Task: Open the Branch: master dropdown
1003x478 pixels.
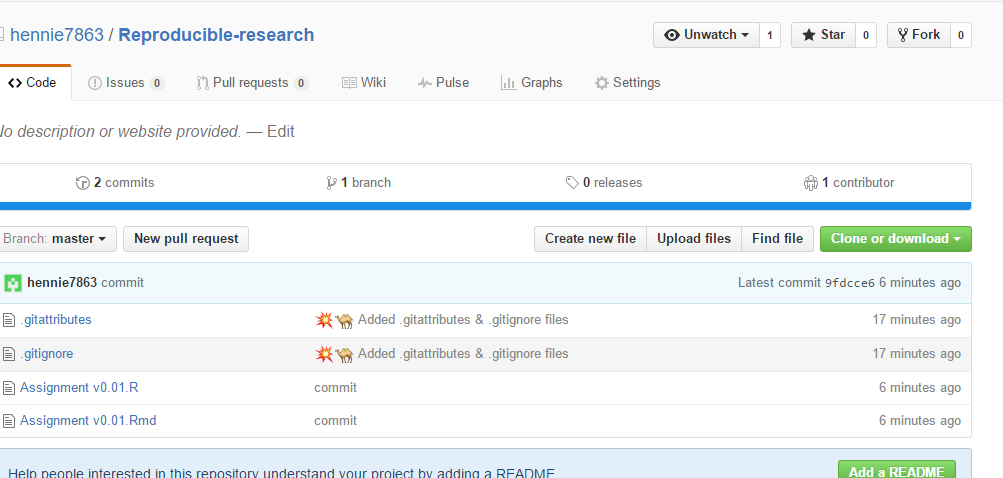Action: pyautogui.click(x=57, y=239)
